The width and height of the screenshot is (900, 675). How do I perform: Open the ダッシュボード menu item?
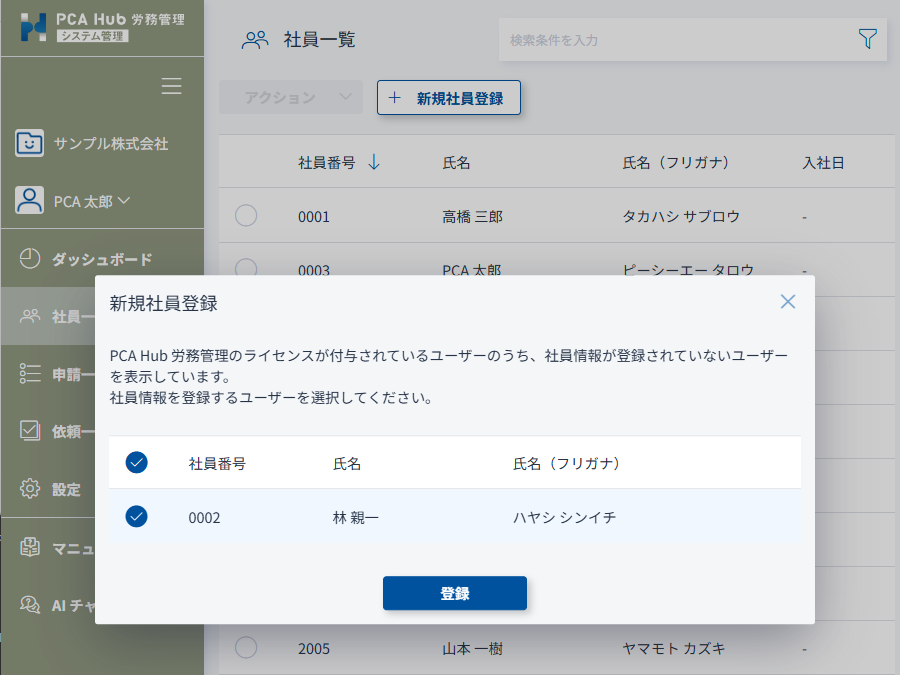(x=101, y=259)
